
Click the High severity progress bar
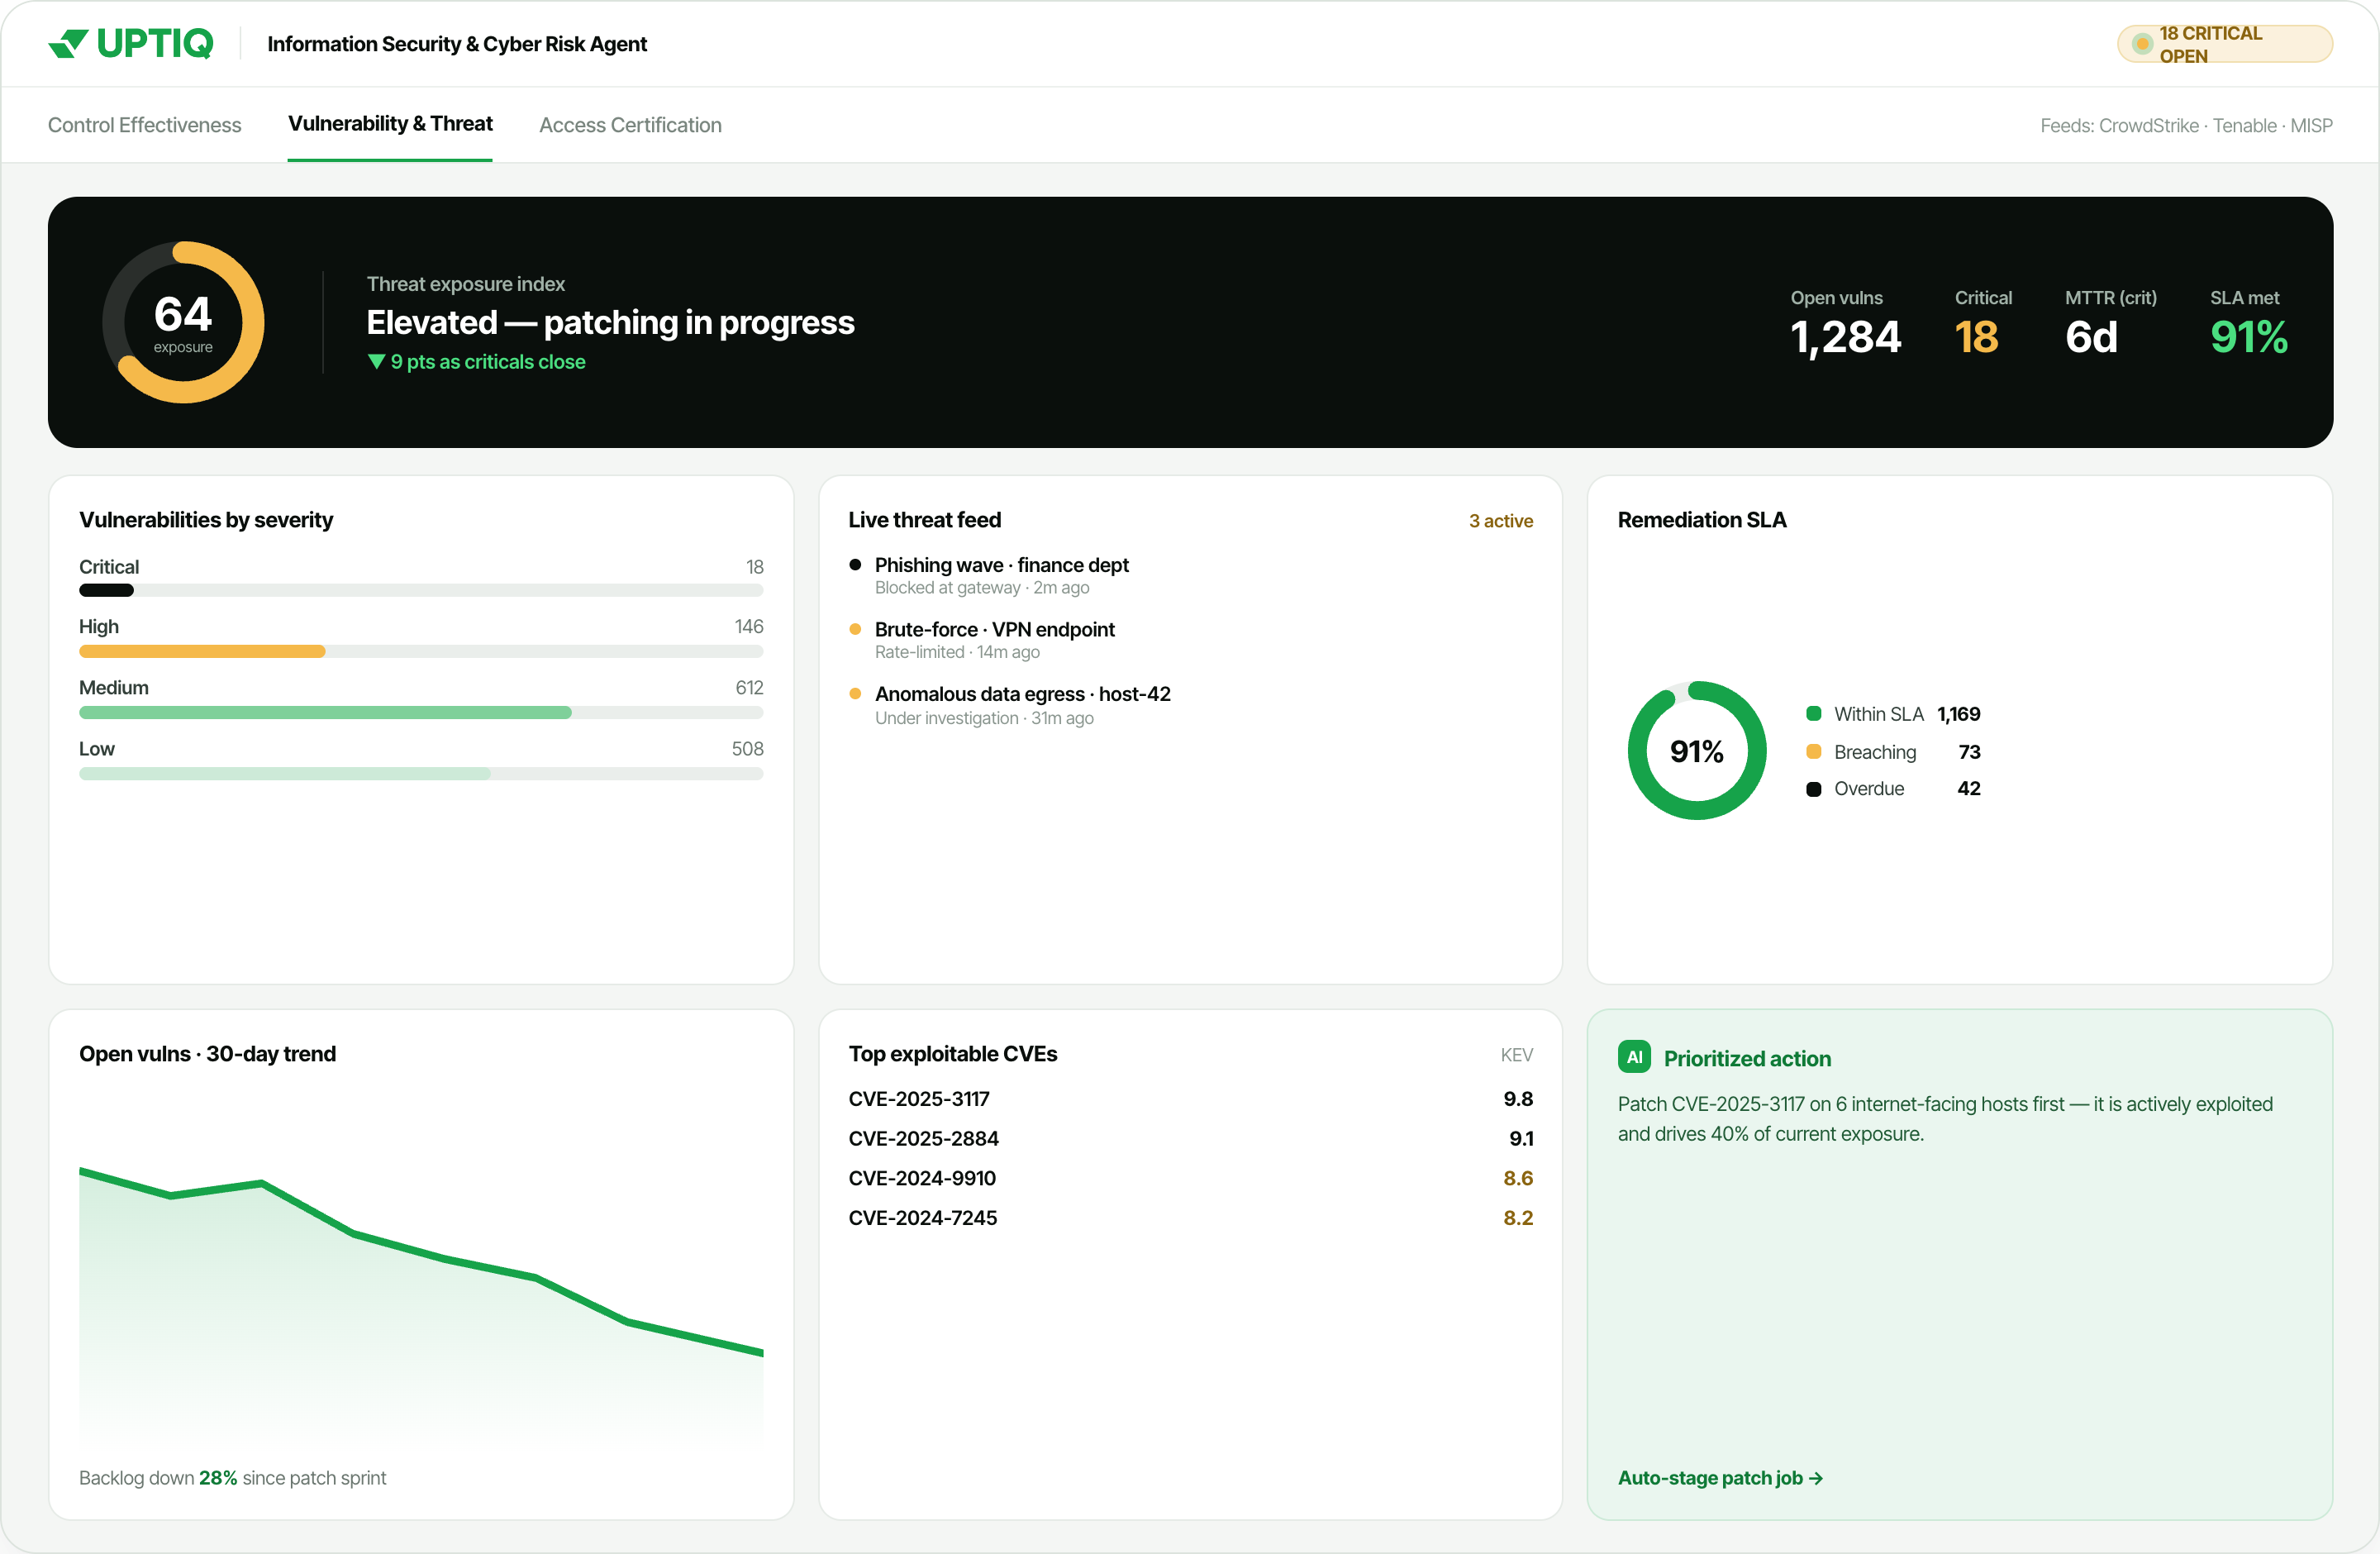(x=421, y=652)
